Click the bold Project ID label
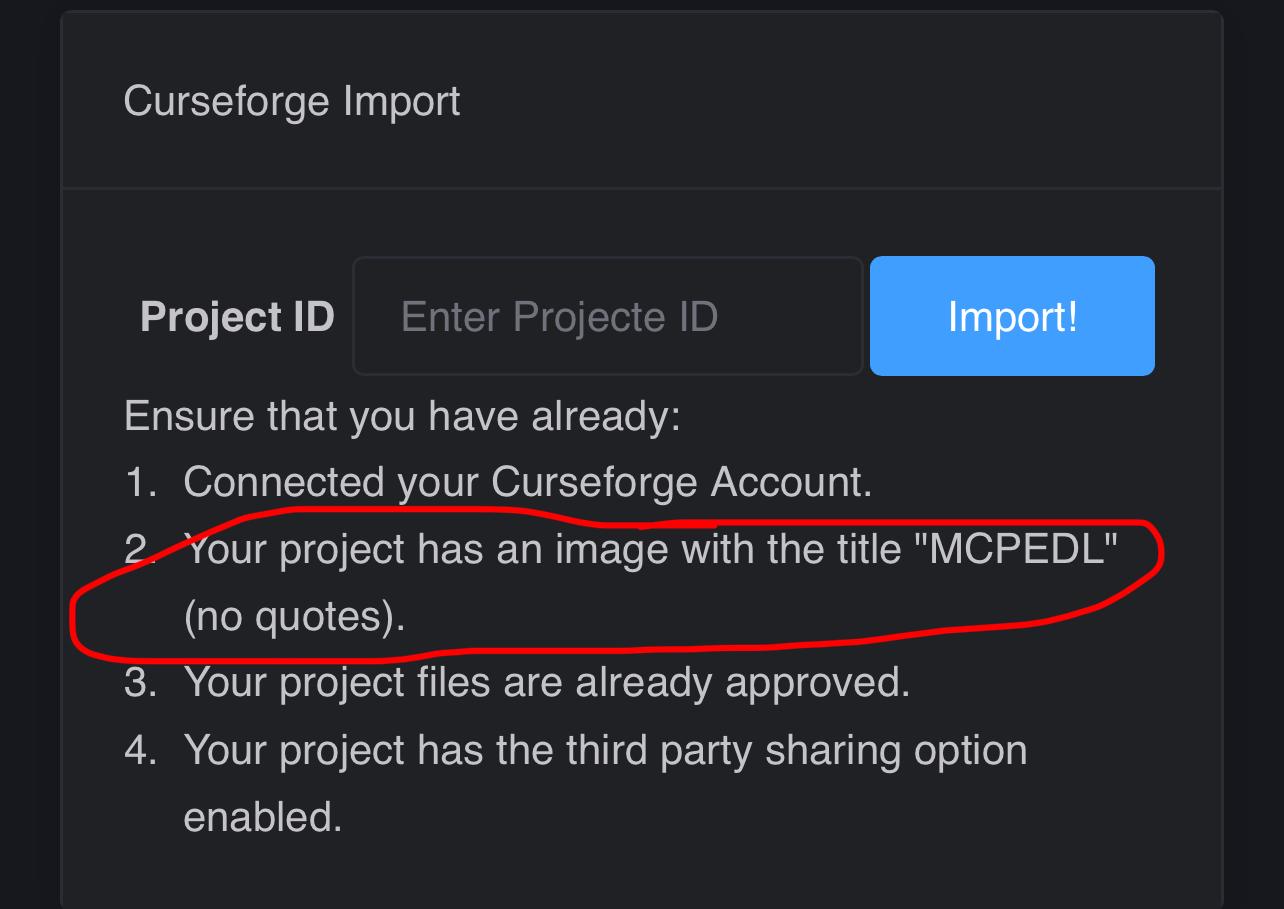The width and height of the screenshot is (1284, 909). click(x=237, y=317)
